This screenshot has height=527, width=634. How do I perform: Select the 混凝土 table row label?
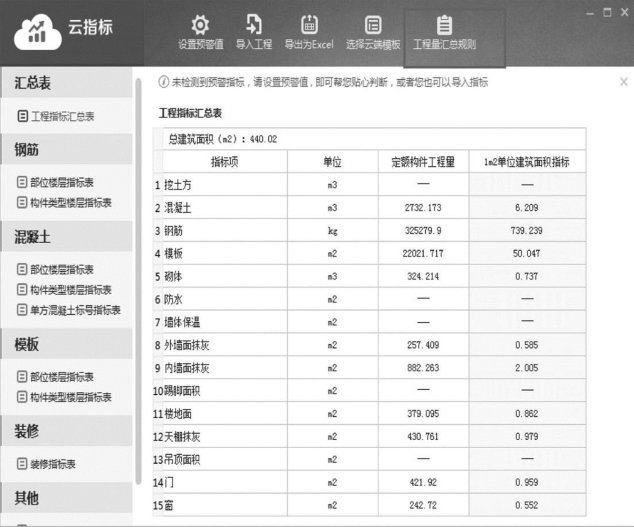click(178, 208)
